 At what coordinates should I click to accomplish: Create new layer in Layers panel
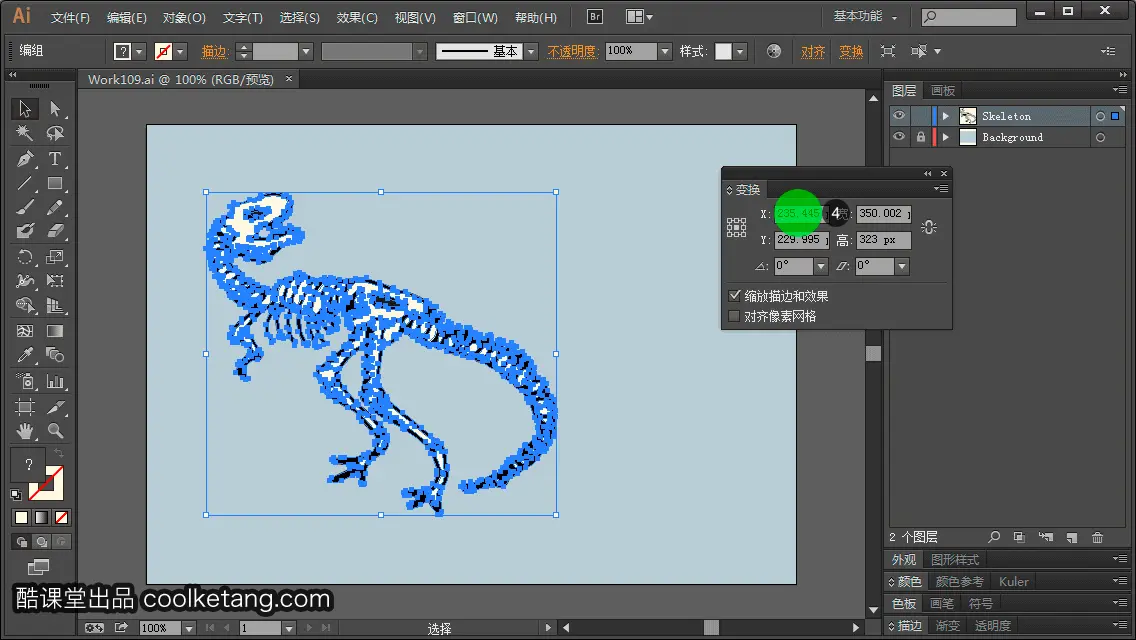point(1072,537)
